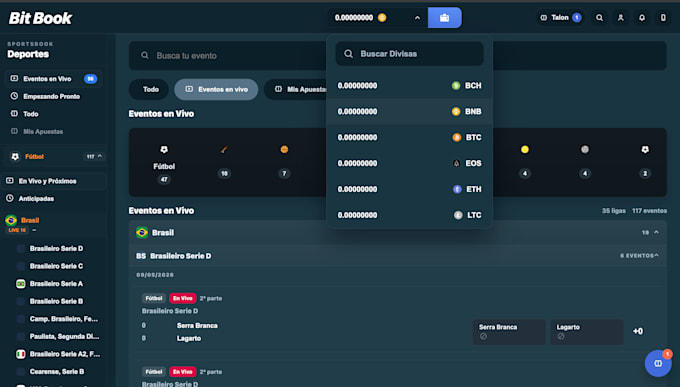Open the user account icon
The image size is (680, 387).
pos(621,18)
